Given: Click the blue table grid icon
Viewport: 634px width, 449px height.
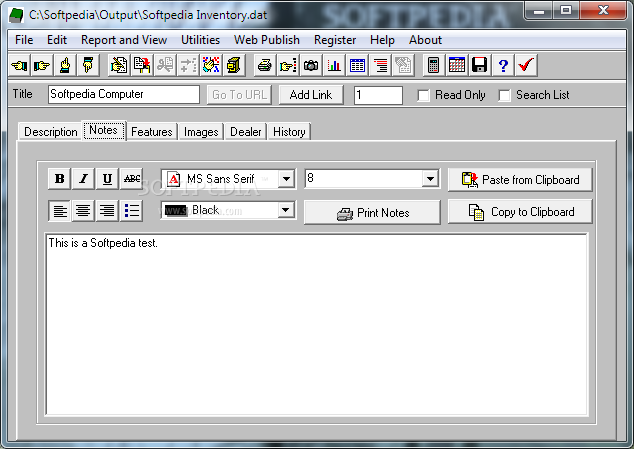Looking at the screenshot, I should [357, 65].
